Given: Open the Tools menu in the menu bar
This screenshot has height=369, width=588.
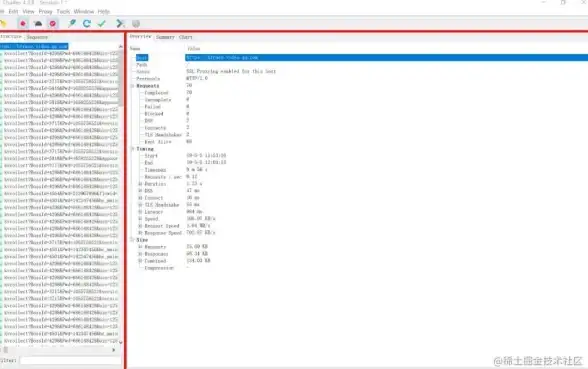Looking at the screenshot, I should click(x=63, y=12).
